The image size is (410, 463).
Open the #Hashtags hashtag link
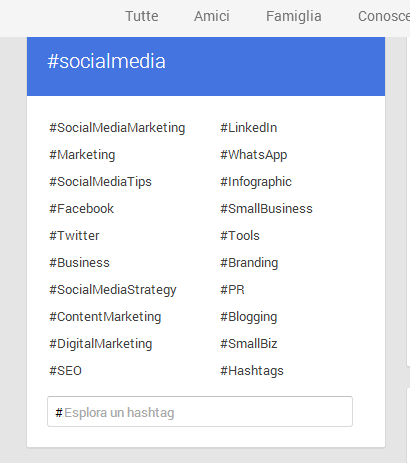252,371
